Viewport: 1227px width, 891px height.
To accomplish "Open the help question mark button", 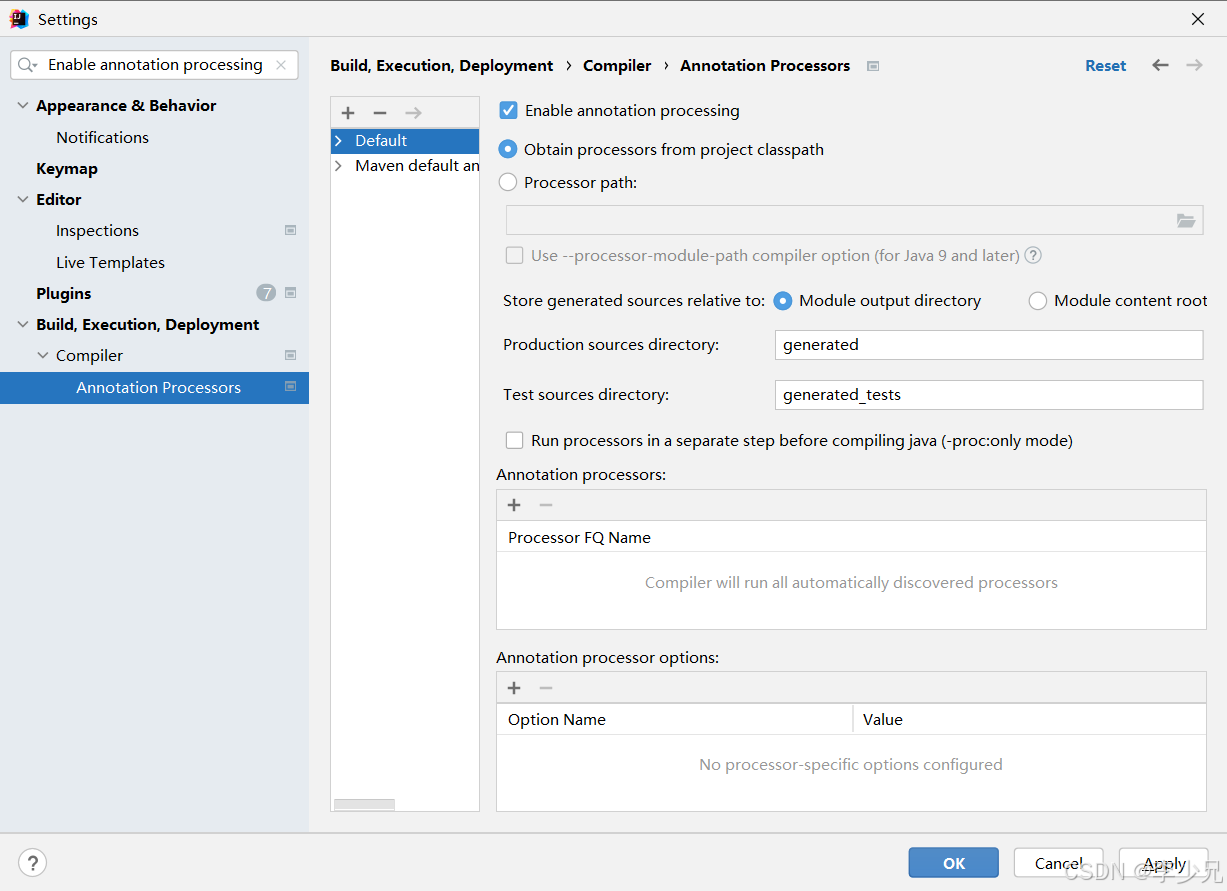I will (32, 863).
